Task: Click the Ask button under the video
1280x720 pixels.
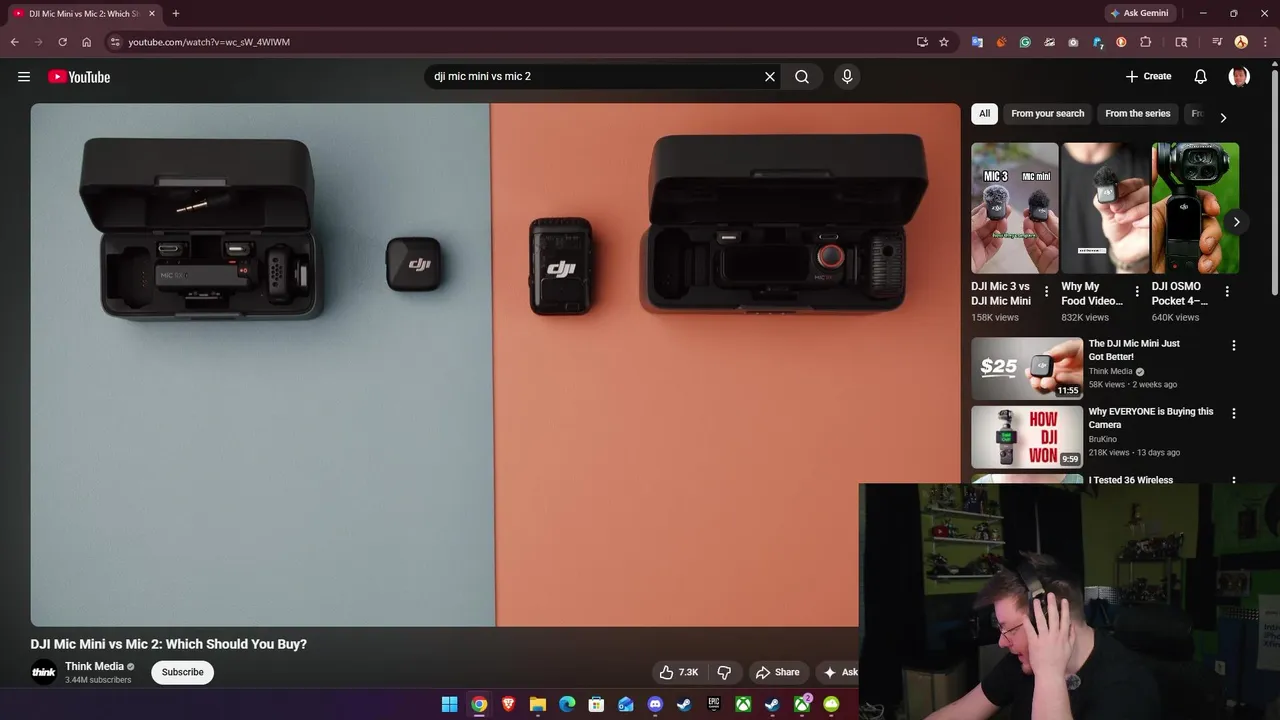Action: click(840, 672)
